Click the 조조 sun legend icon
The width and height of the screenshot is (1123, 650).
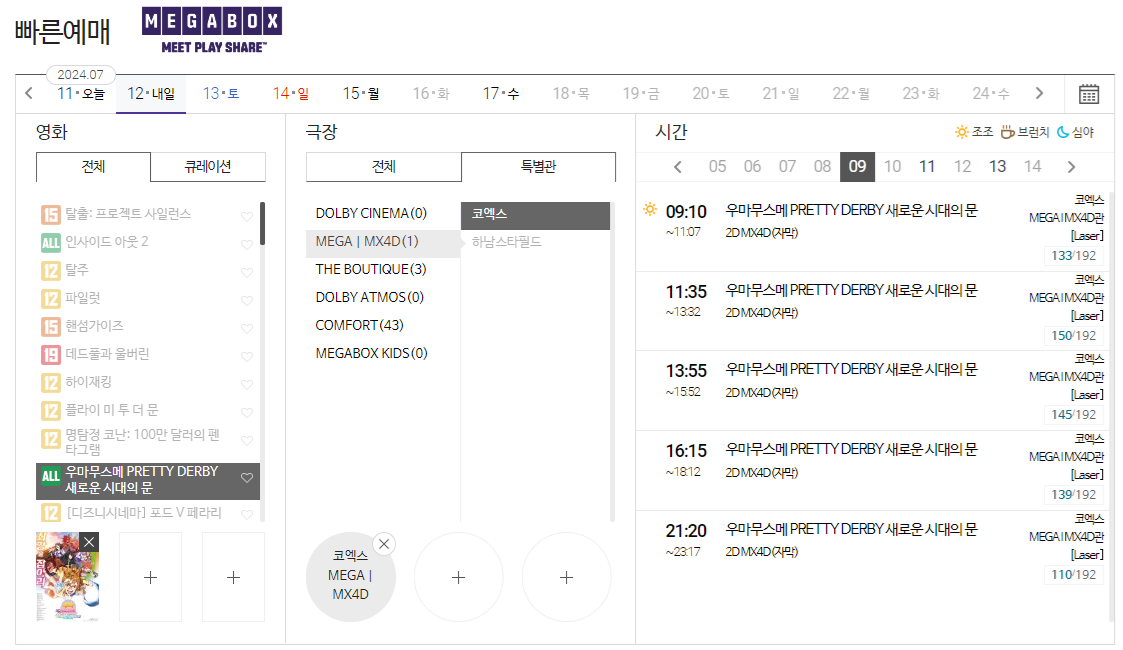(961, 132)
